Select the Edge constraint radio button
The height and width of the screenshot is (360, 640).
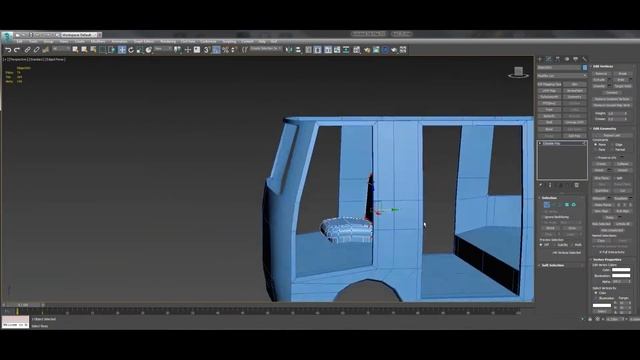pyautogui.click(x=613, y=144)
